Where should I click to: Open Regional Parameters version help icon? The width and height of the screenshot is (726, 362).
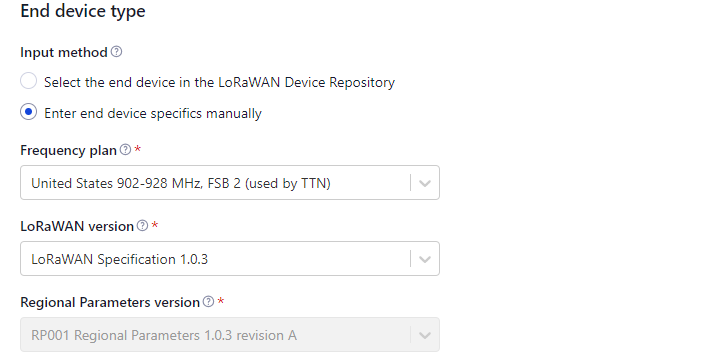click(209, 302)
